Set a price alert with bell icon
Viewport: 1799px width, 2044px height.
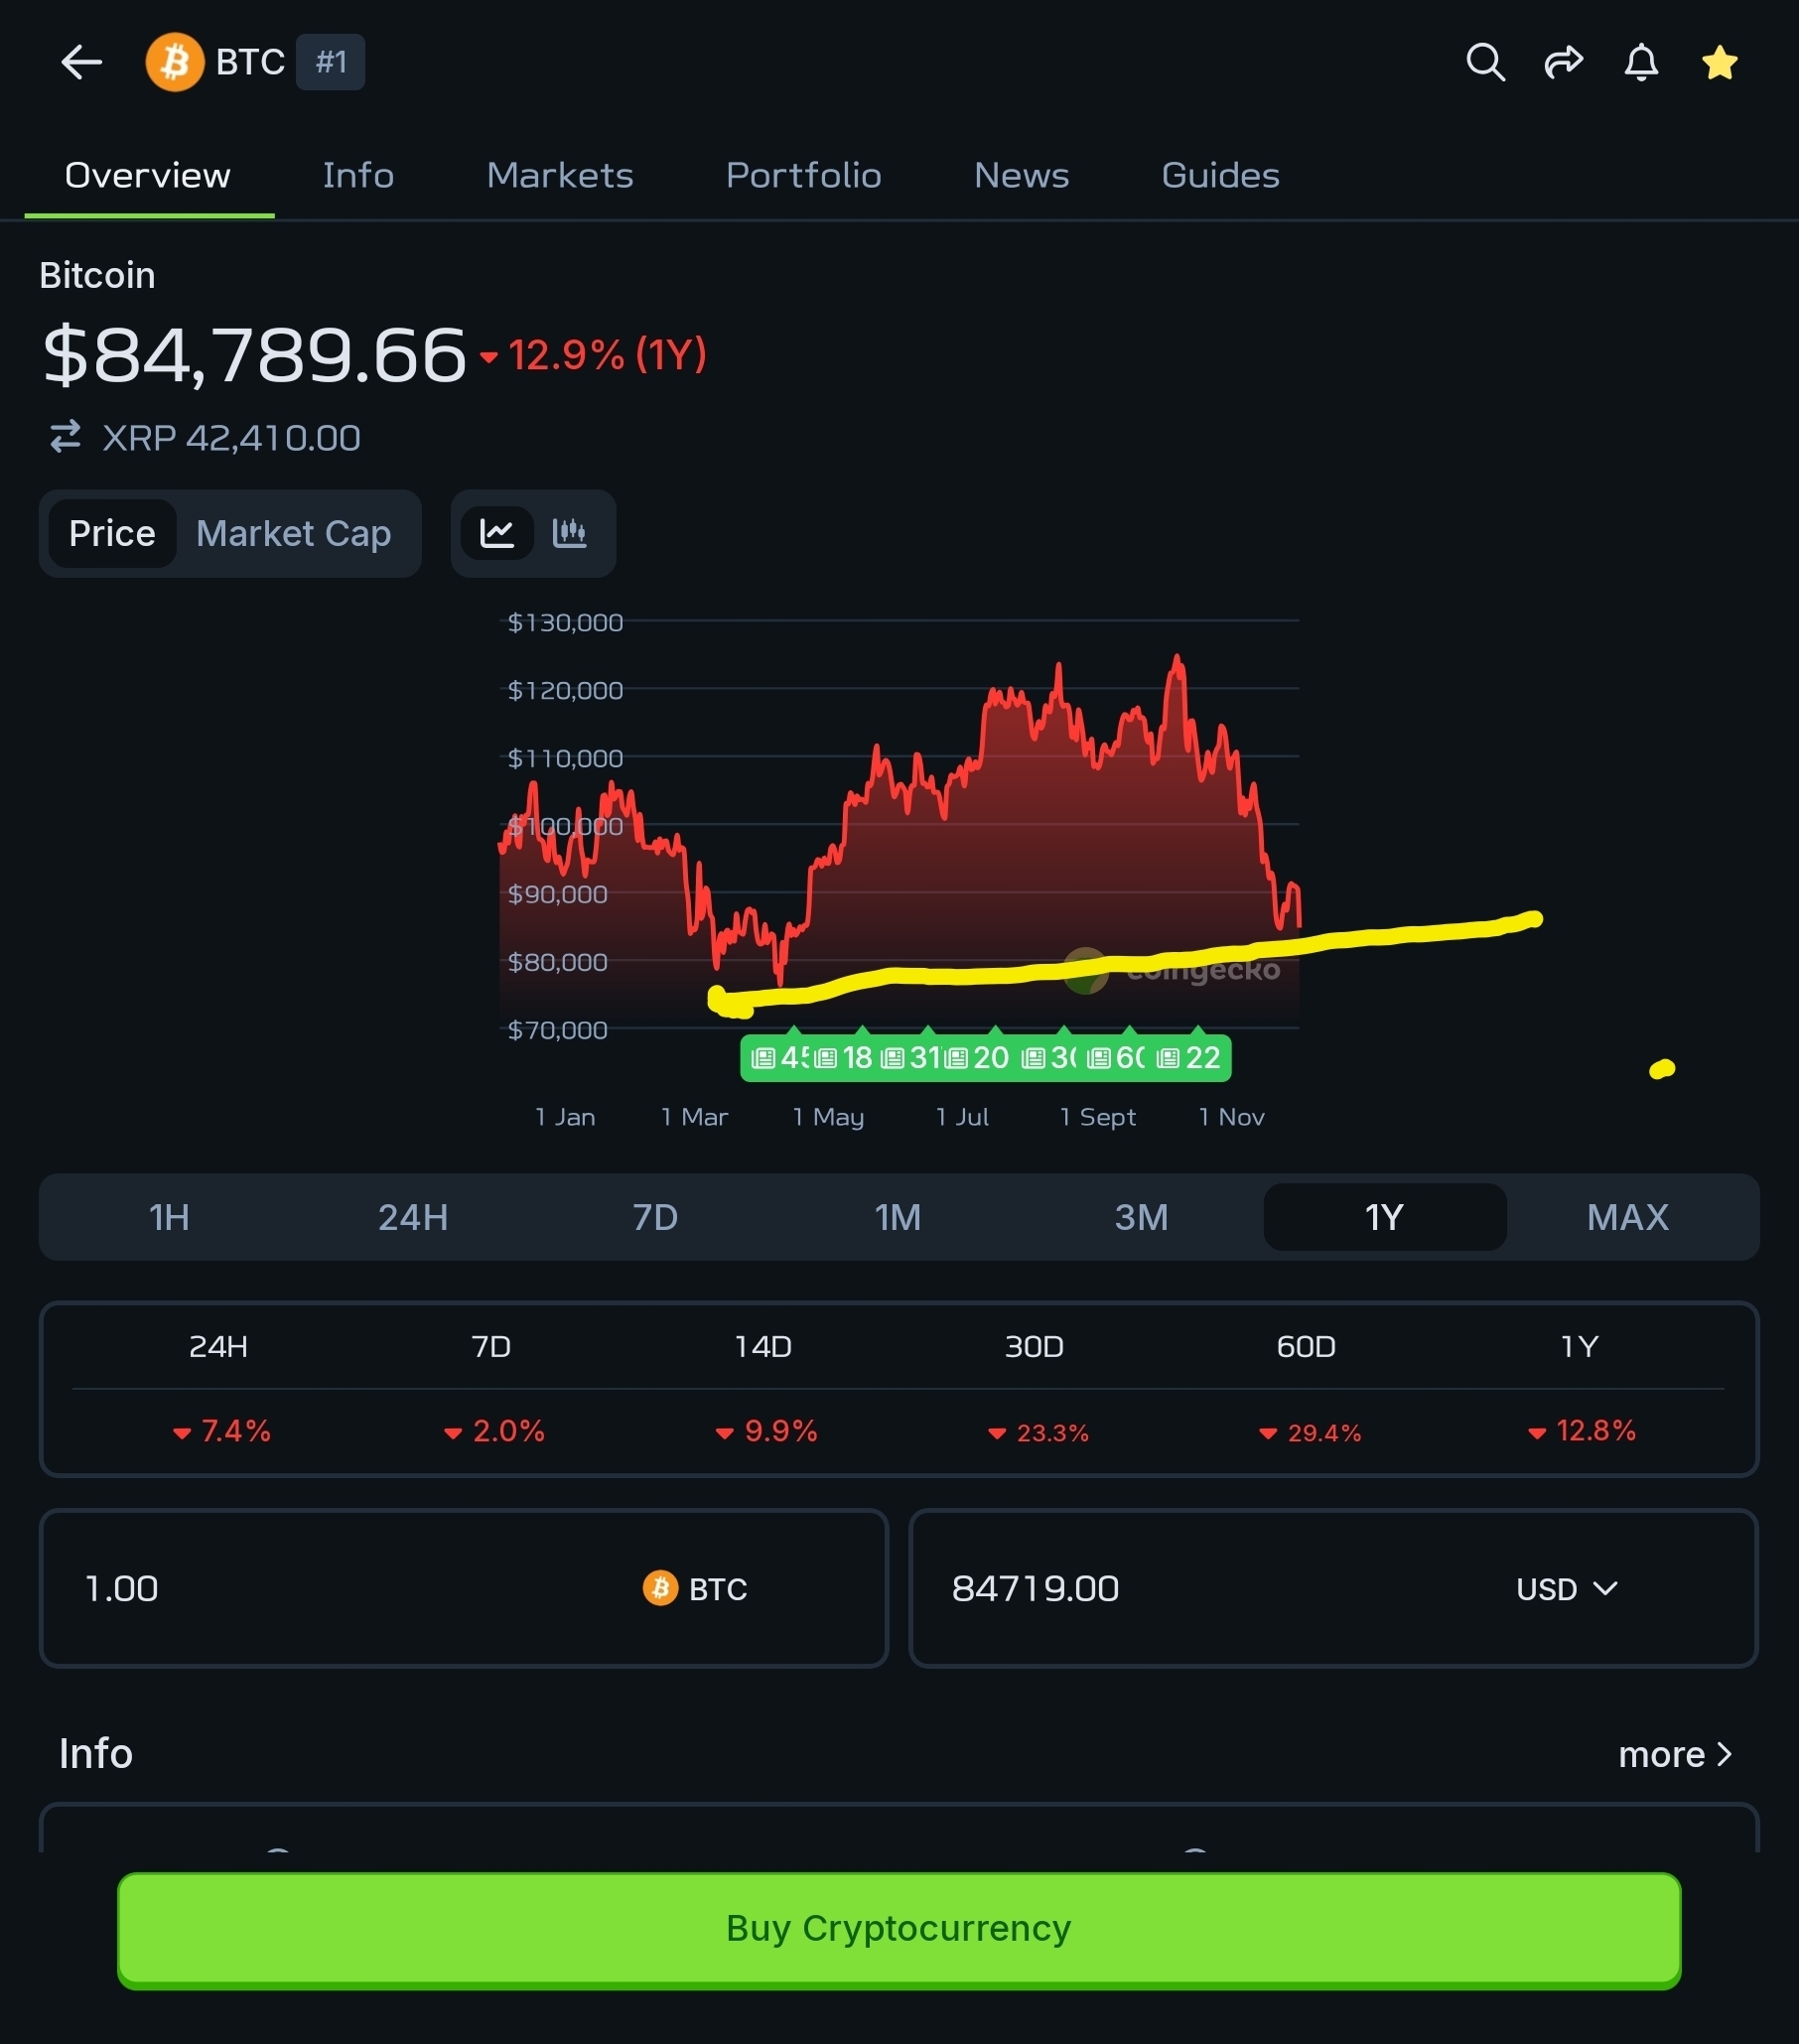coord(1641,62)
